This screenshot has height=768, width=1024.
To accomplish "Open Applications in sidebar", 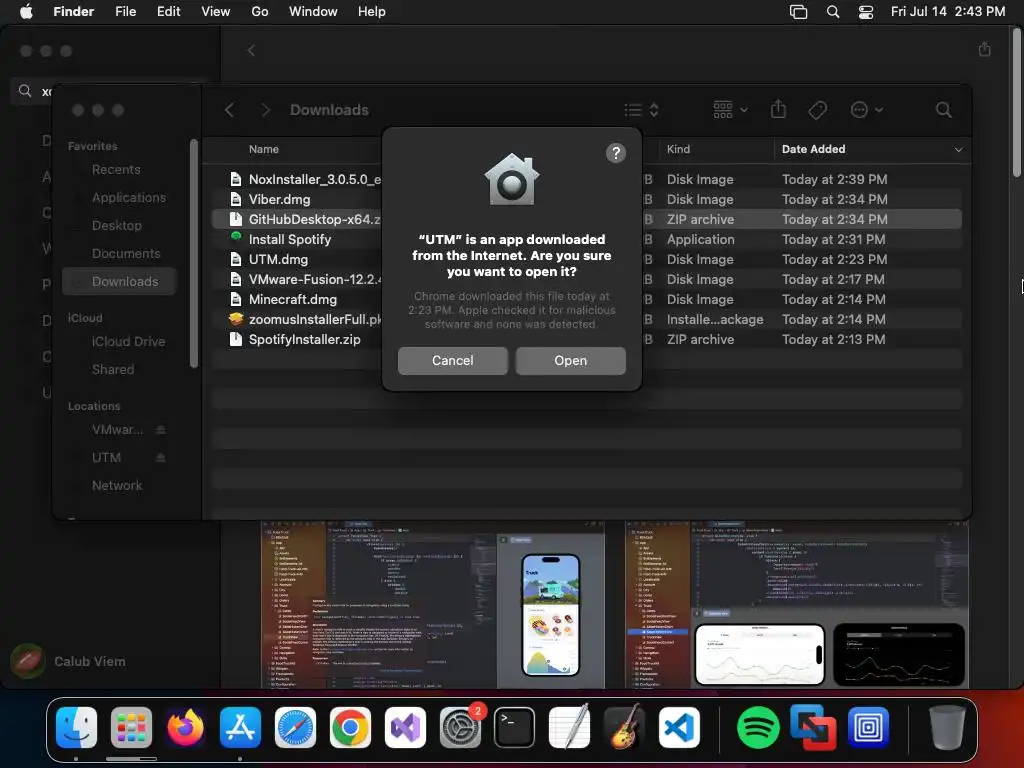I will pyautogui.click(x=128, y=197).
